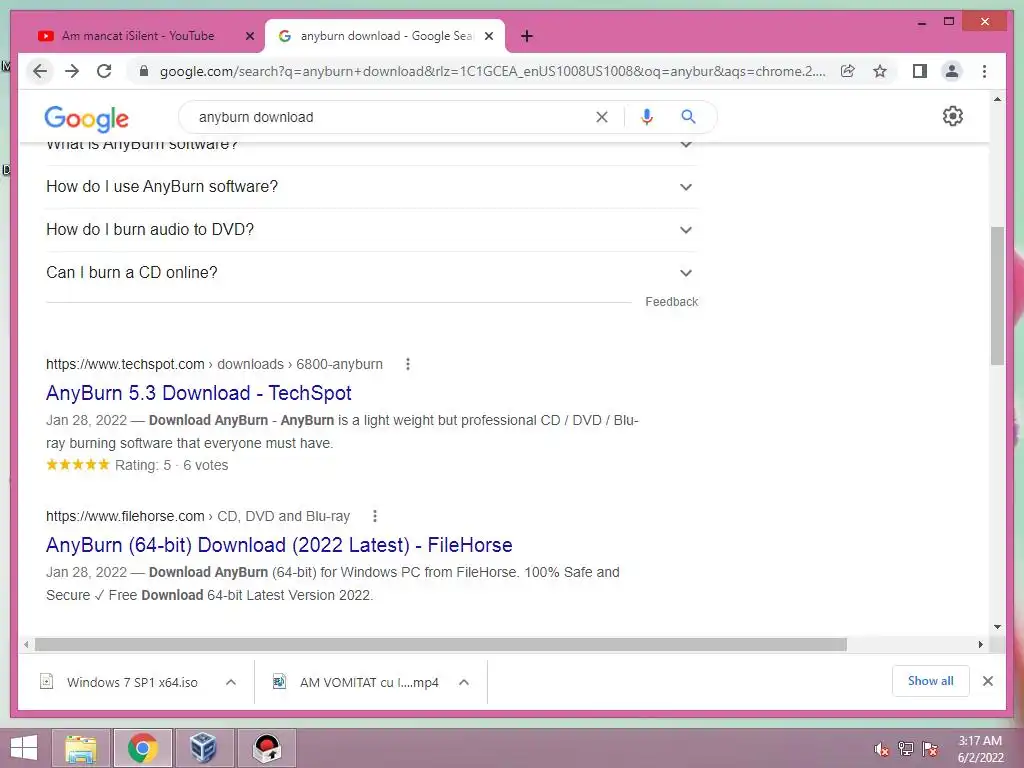Click the vertical scrollbar thumb

click(997, 296)
